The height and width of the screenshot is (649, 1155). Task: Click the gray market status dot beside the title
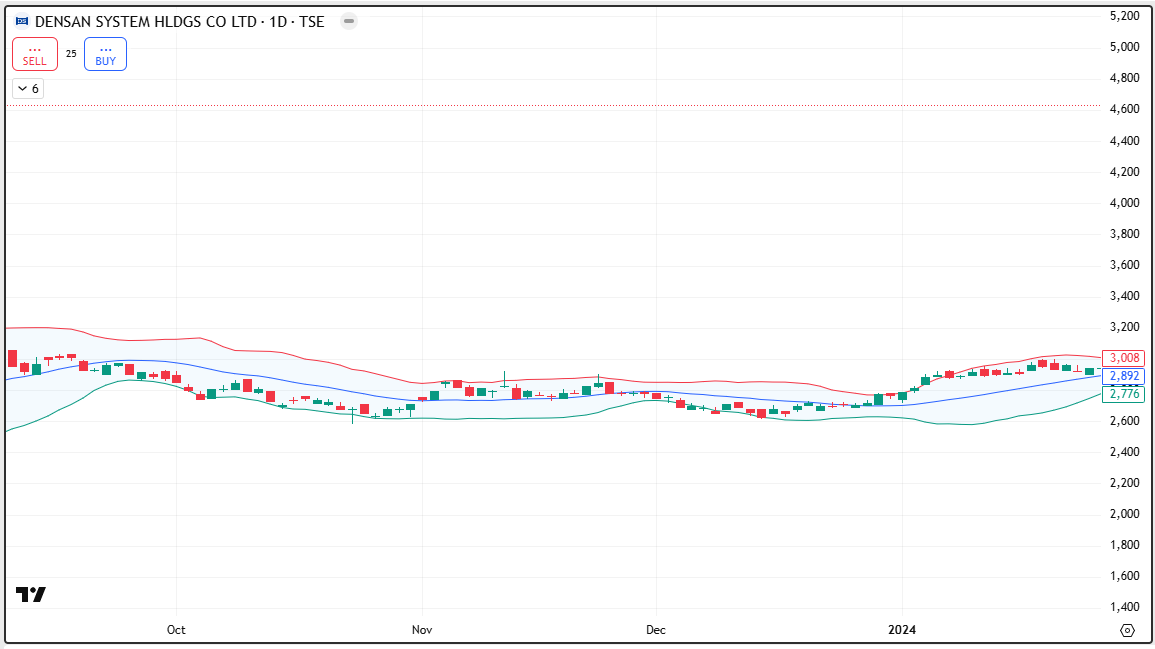point(349,21)
